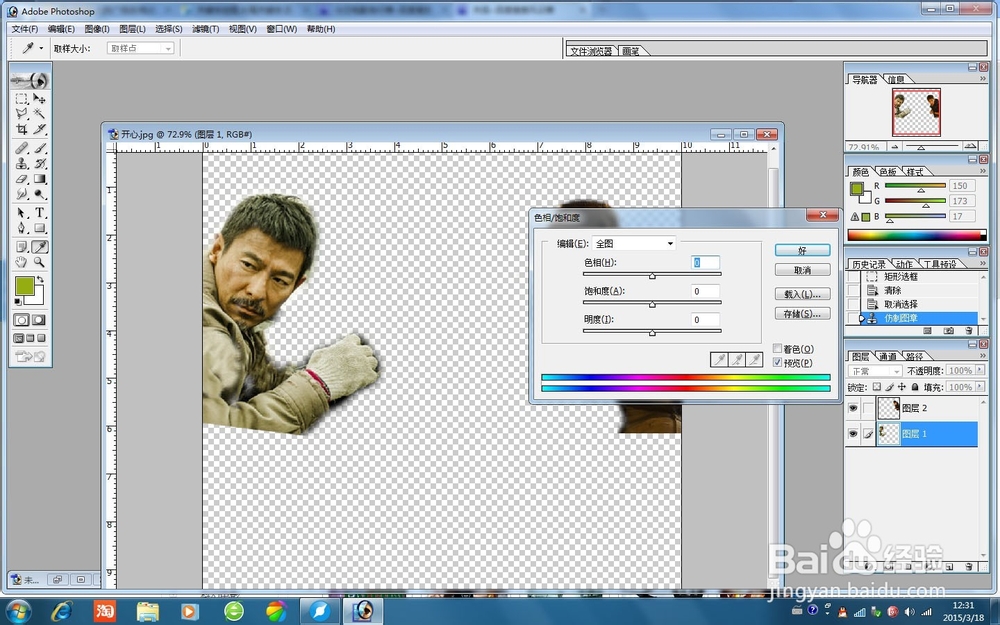Switch to the 通道 tab

coord(887,357)
